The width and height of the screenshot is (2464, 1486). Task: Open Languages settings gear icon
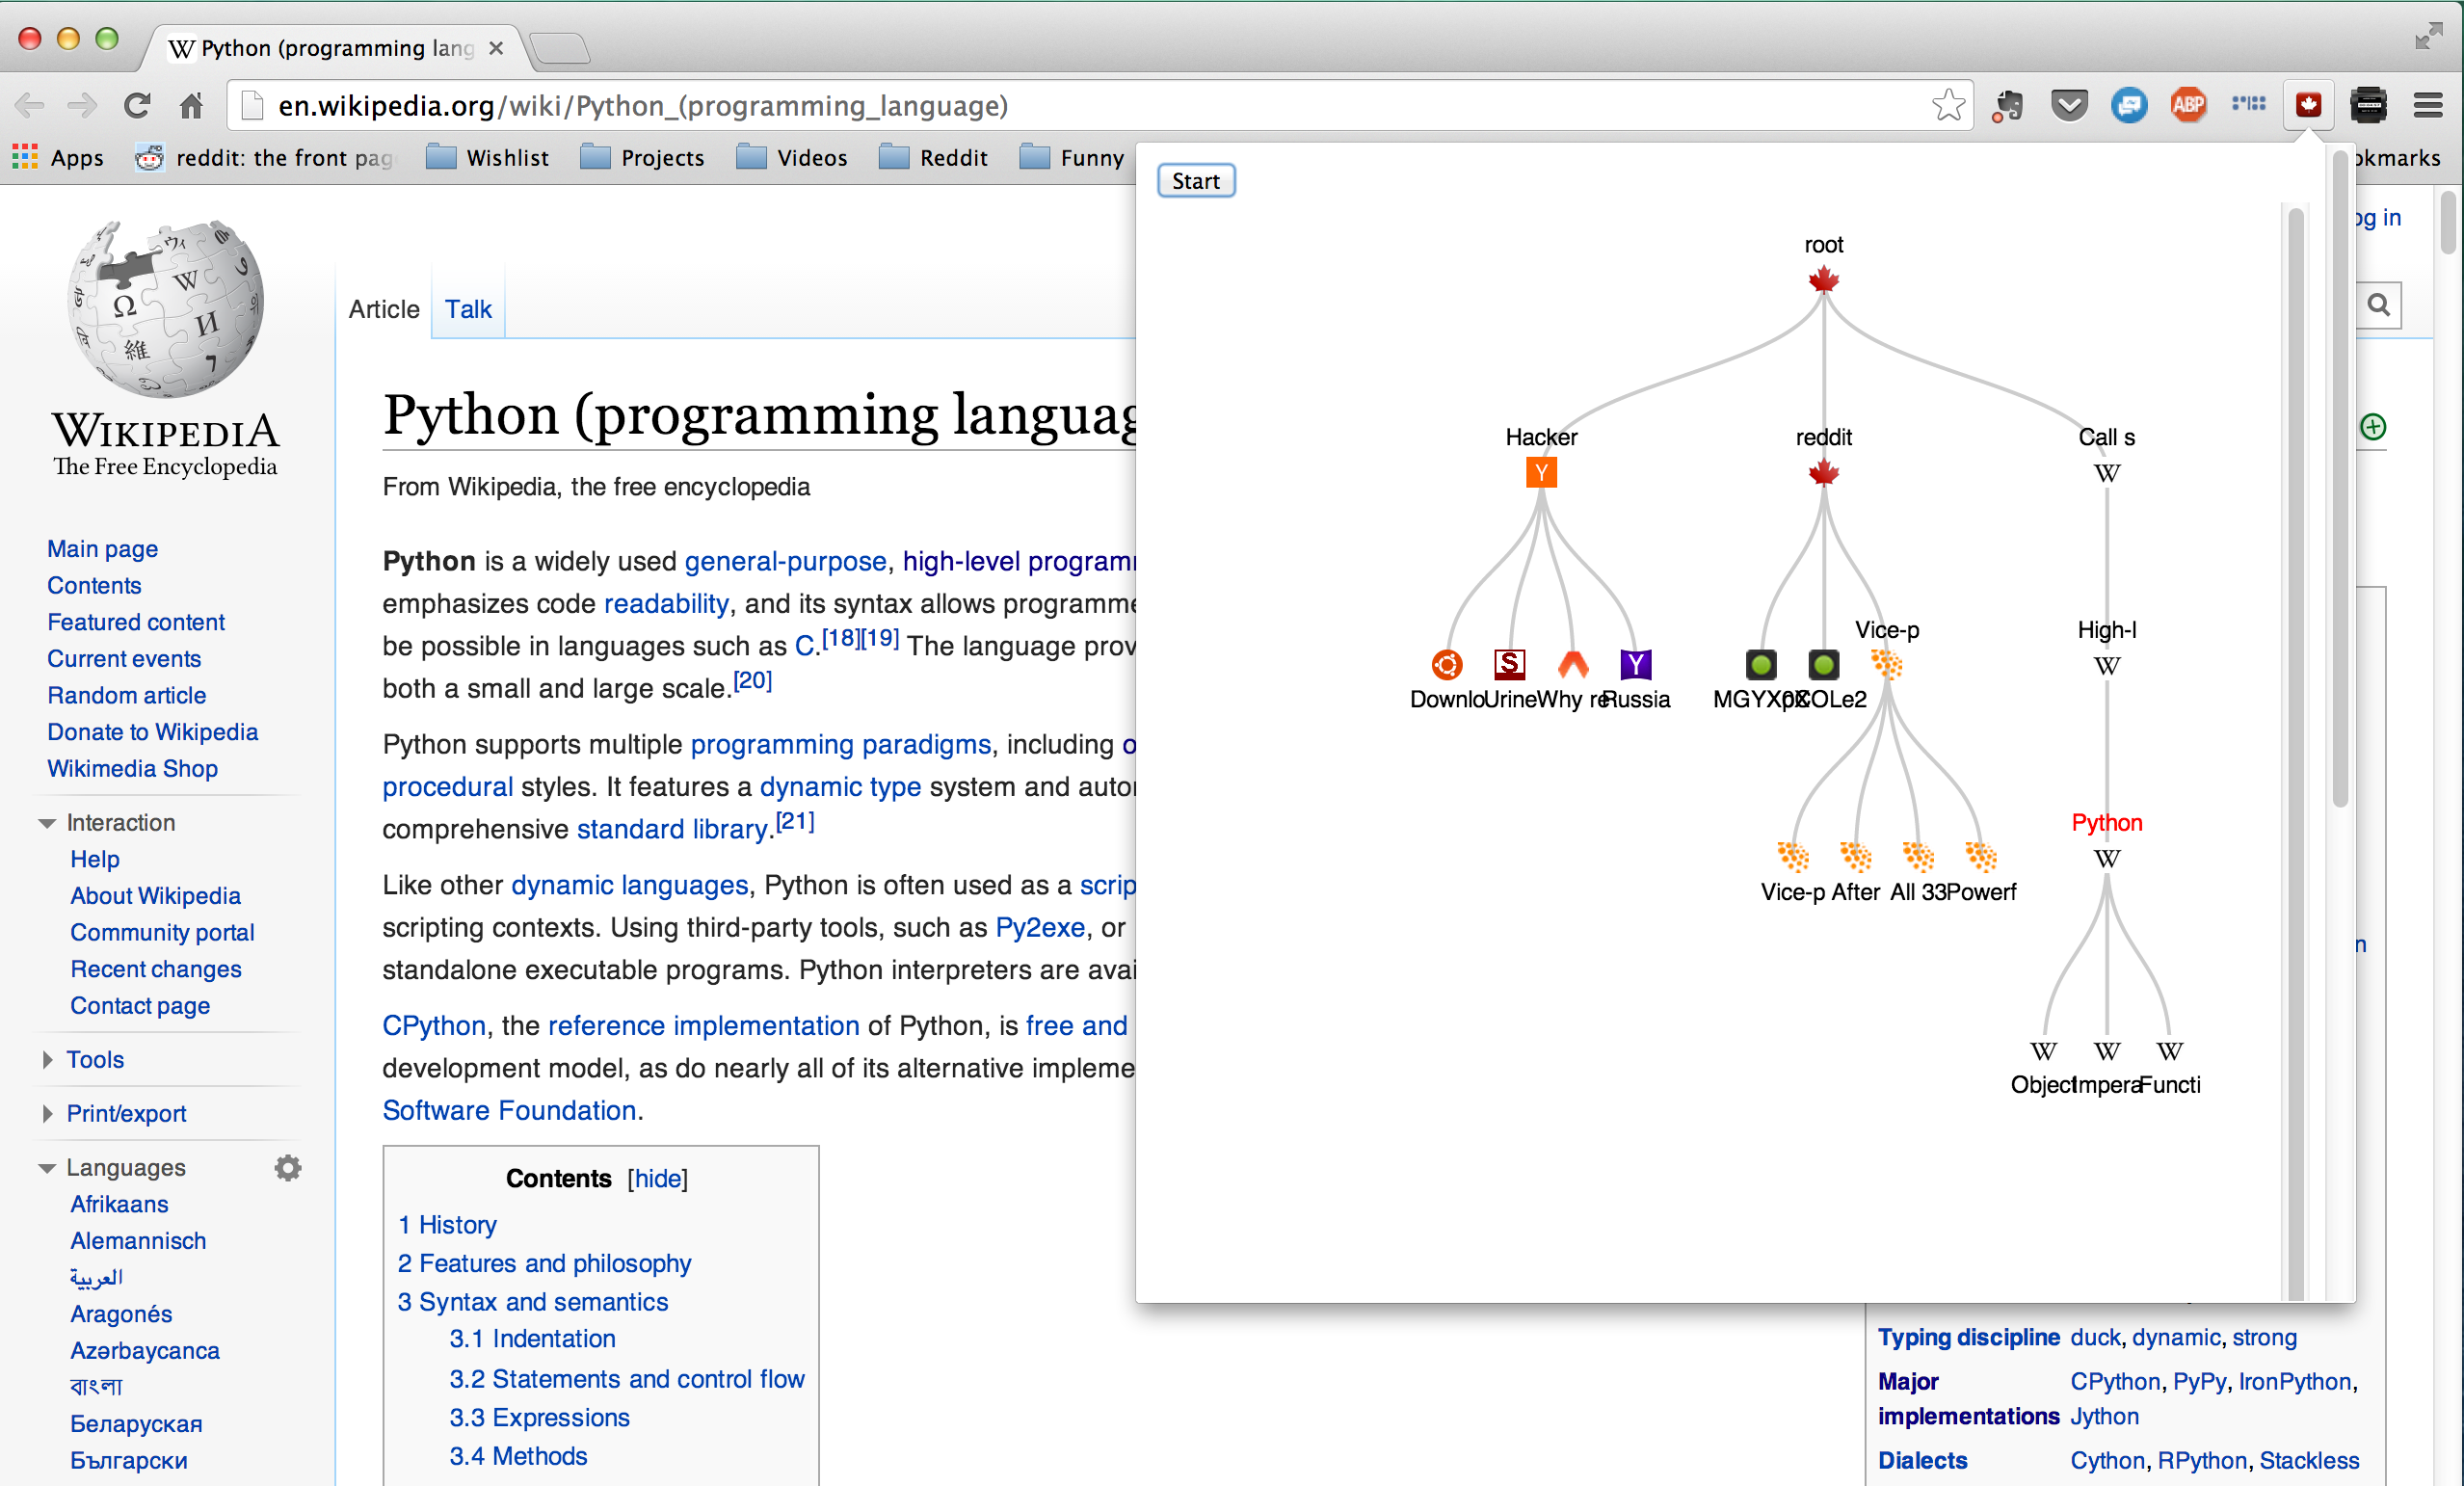click(288, 1167)
